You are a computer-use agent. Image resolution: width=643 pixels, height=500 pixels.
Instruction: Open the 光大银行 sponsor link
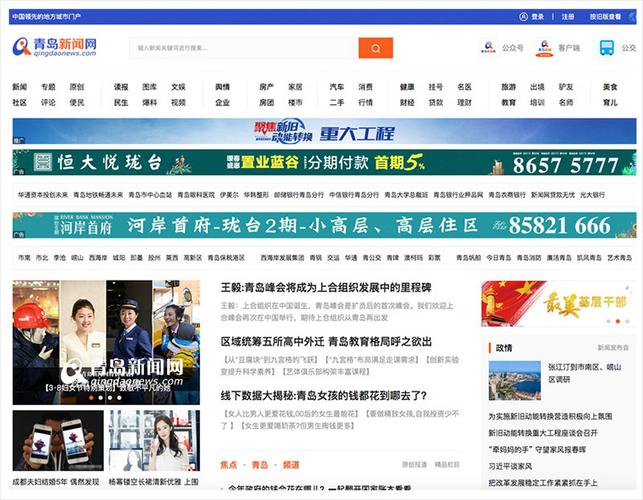tap(592, 195)
